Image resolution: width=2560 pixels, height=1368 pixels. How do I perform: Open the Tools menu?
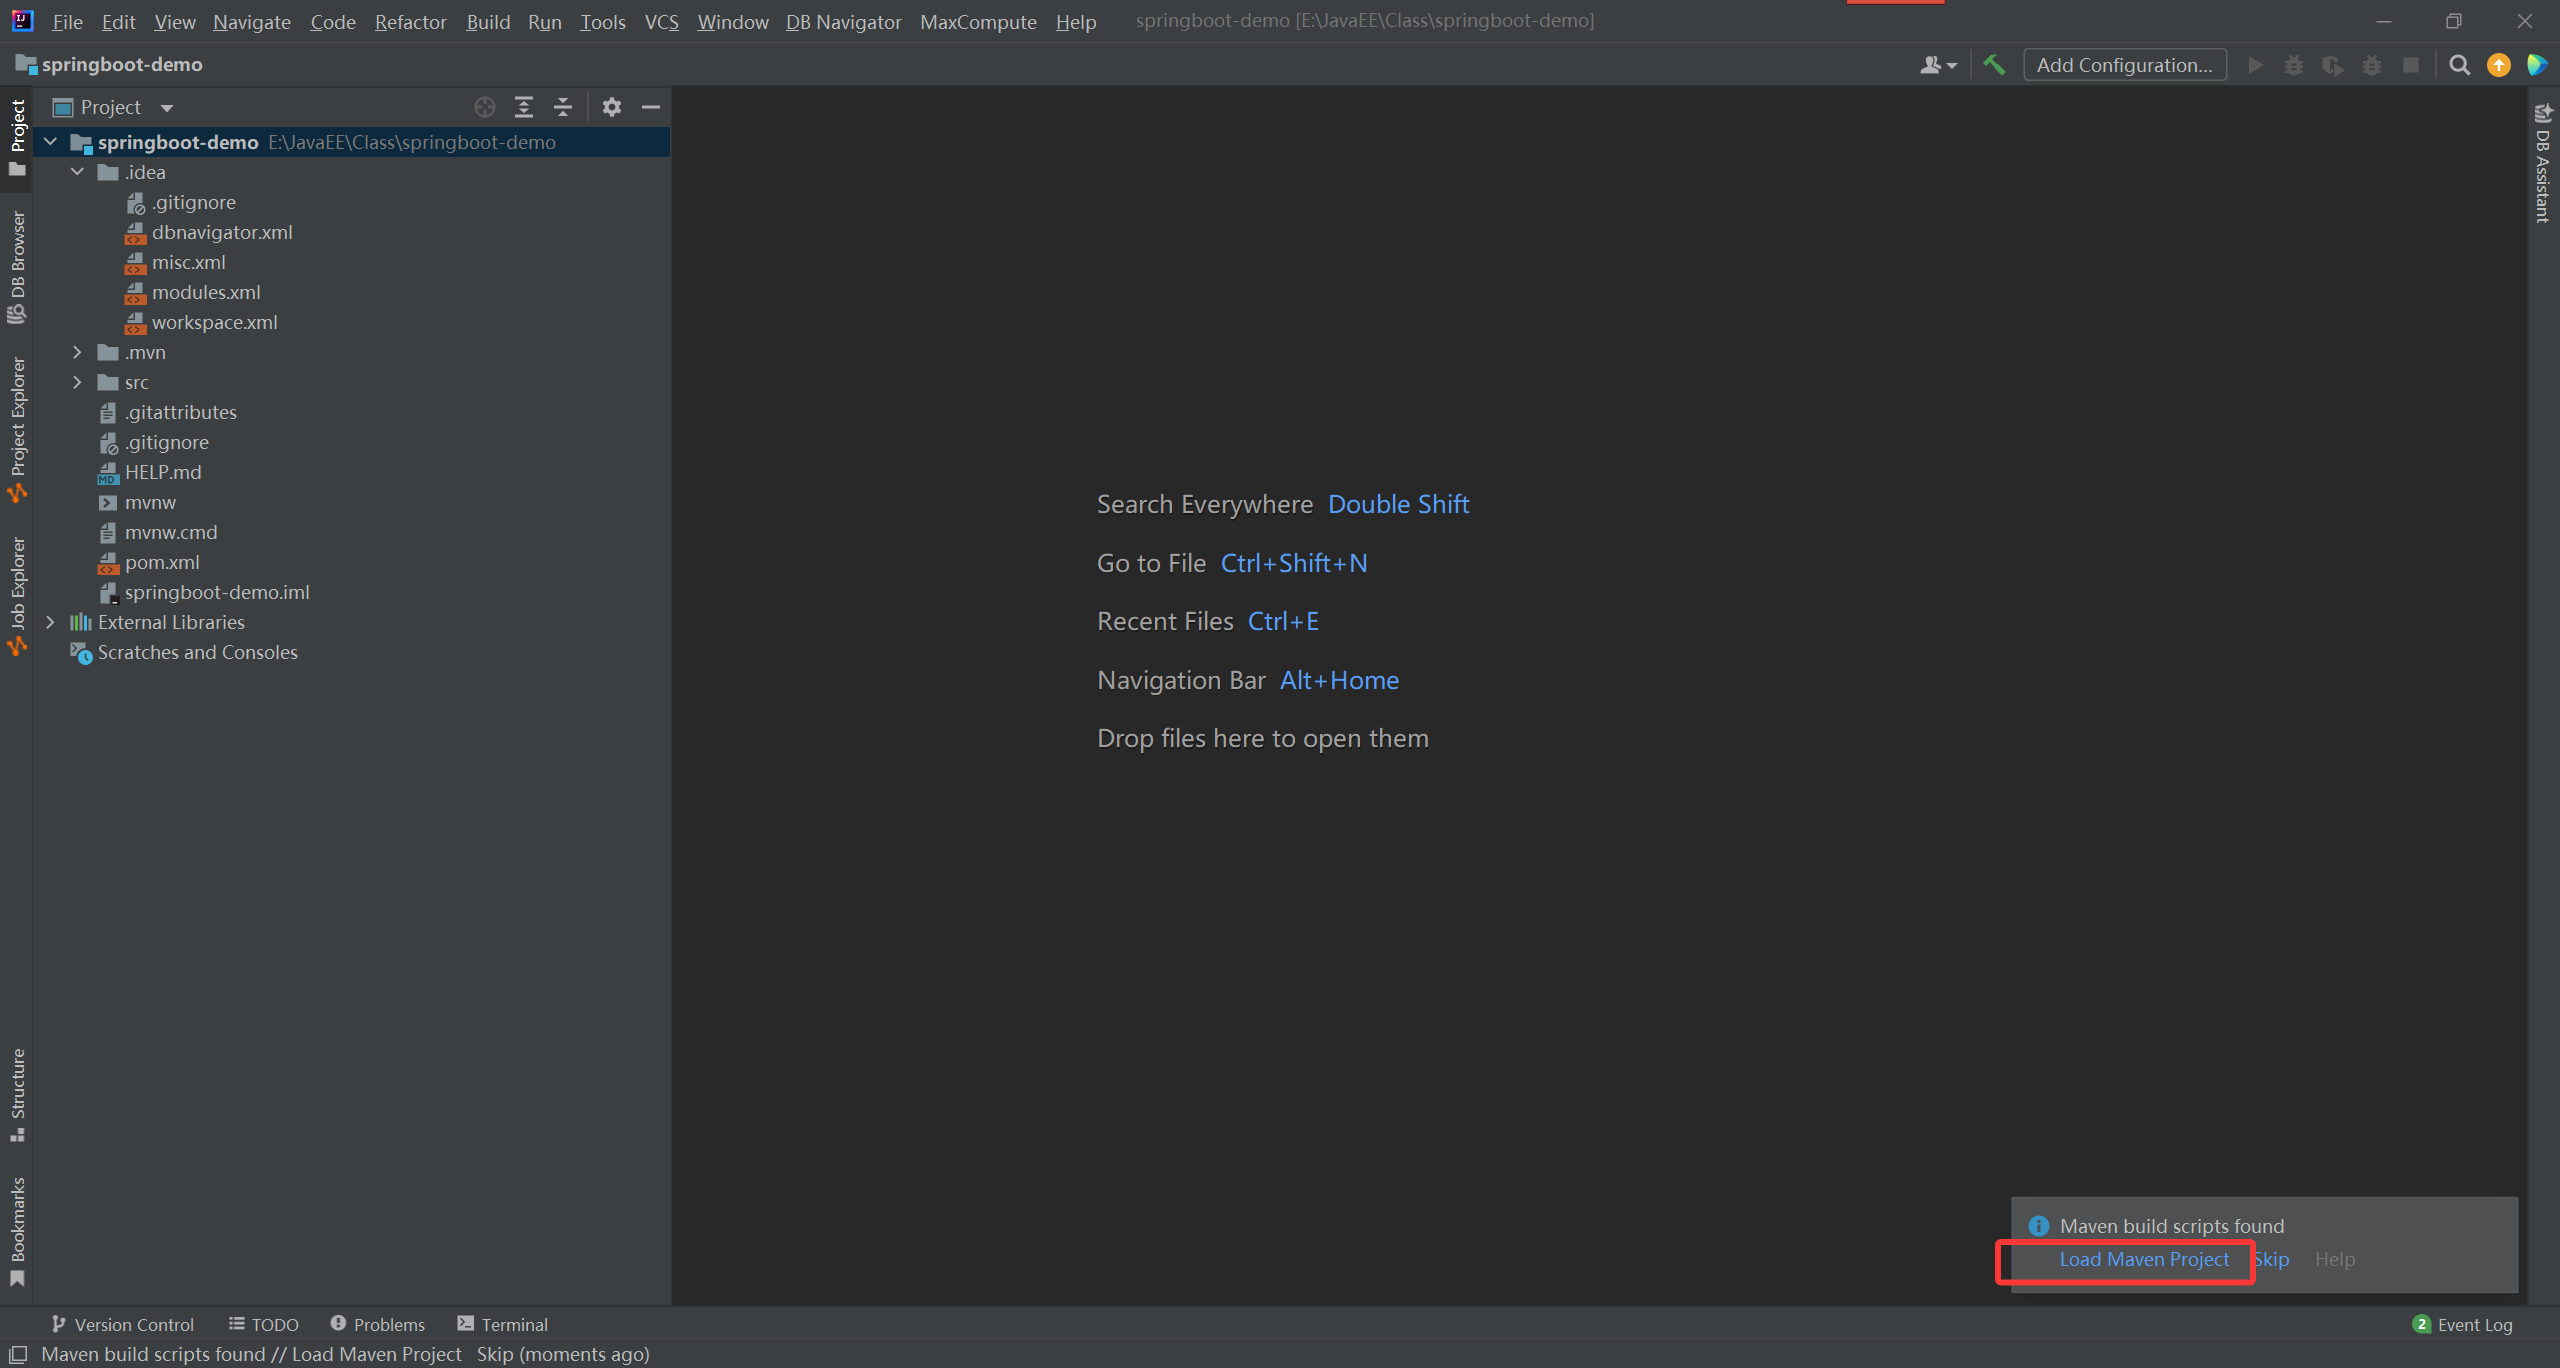(x=602, y=21)
